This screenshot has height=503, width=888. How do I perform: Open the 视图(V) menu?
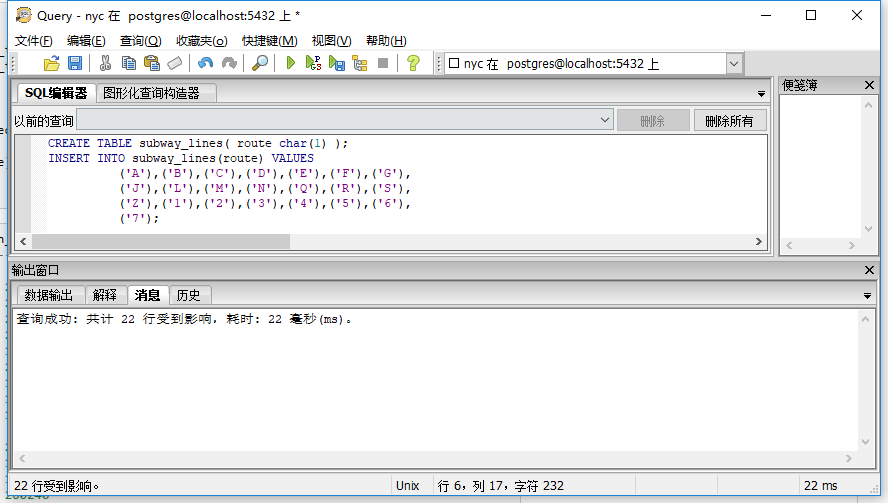(x=331, y=41)
